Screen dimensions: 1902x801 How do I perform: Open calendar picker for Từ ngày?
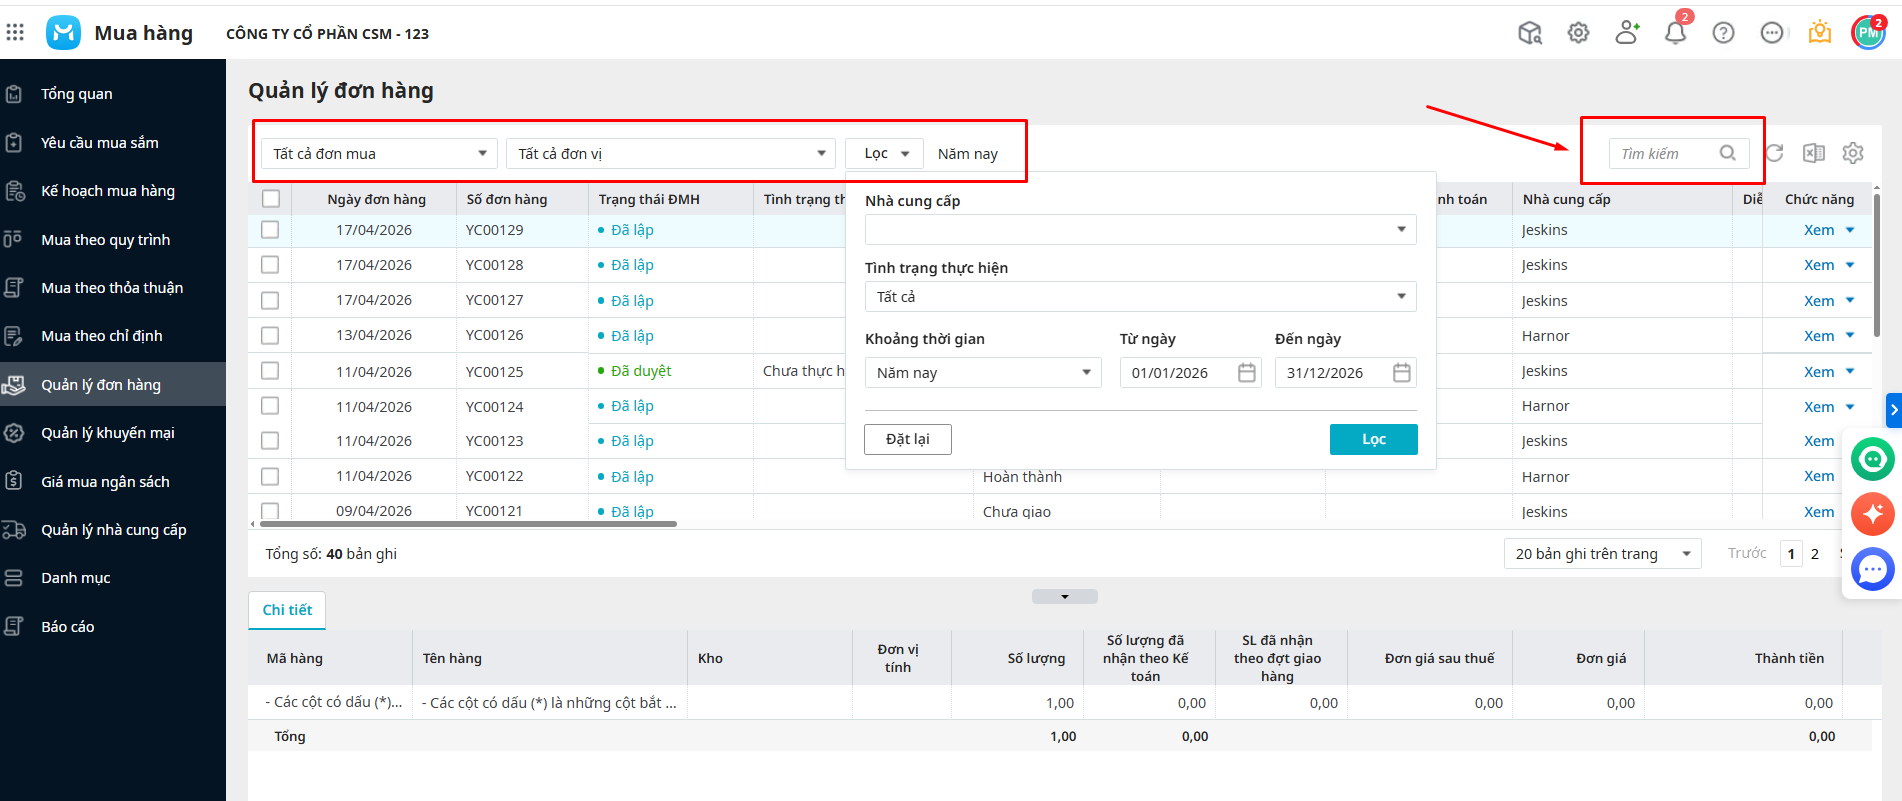click(1247, 373)
